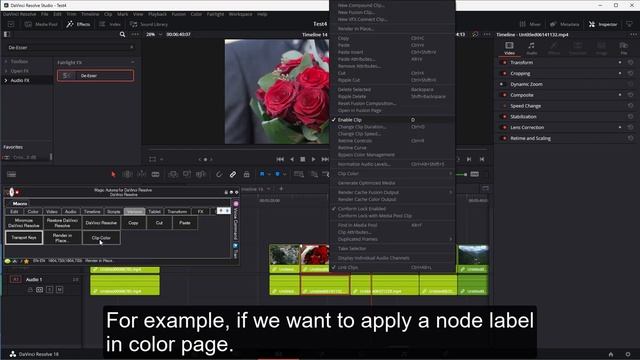Open the Transform tab in macro panel
640x360 pixels.
pyautogui.click(x=177, y=211)
